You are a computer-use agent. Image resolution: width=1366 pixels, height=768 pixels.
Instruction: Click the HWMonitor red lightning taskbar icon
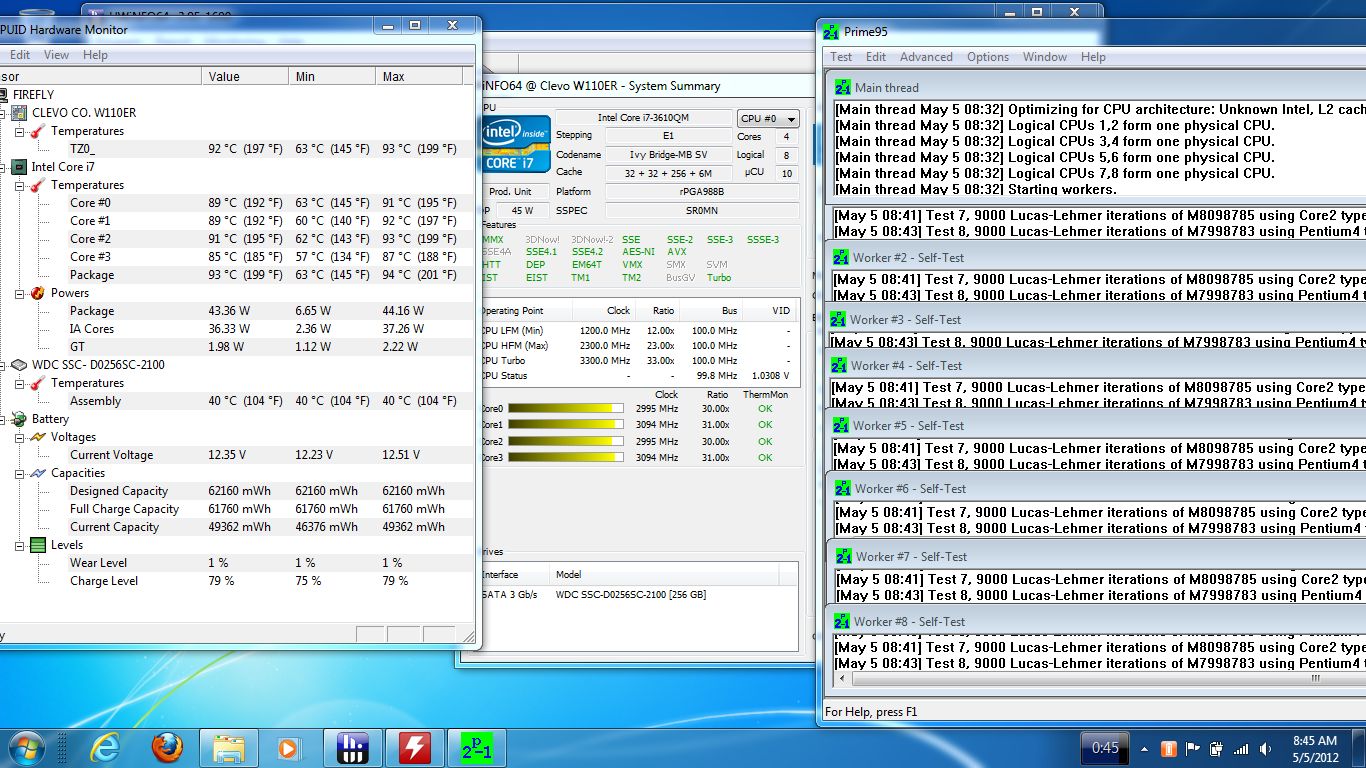414,747
